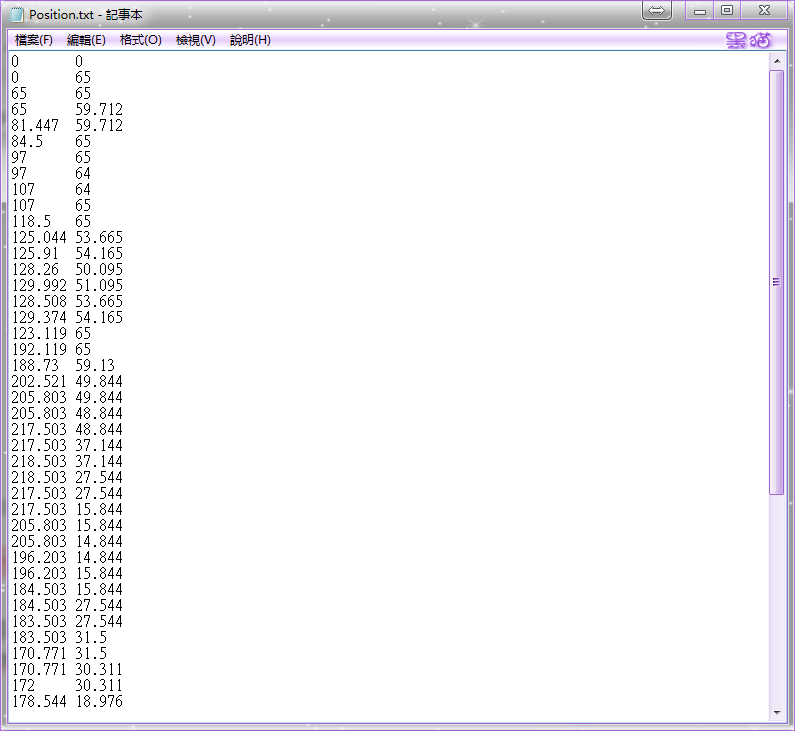Viewport: 795px width, 731px height.
Task: Click the purple logo in menu bar
Action: point(748,40)
